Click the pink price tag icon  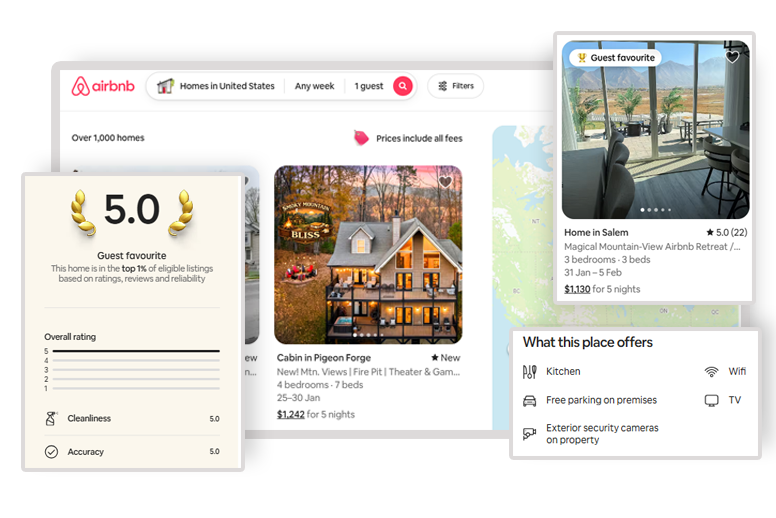[361, 138]
